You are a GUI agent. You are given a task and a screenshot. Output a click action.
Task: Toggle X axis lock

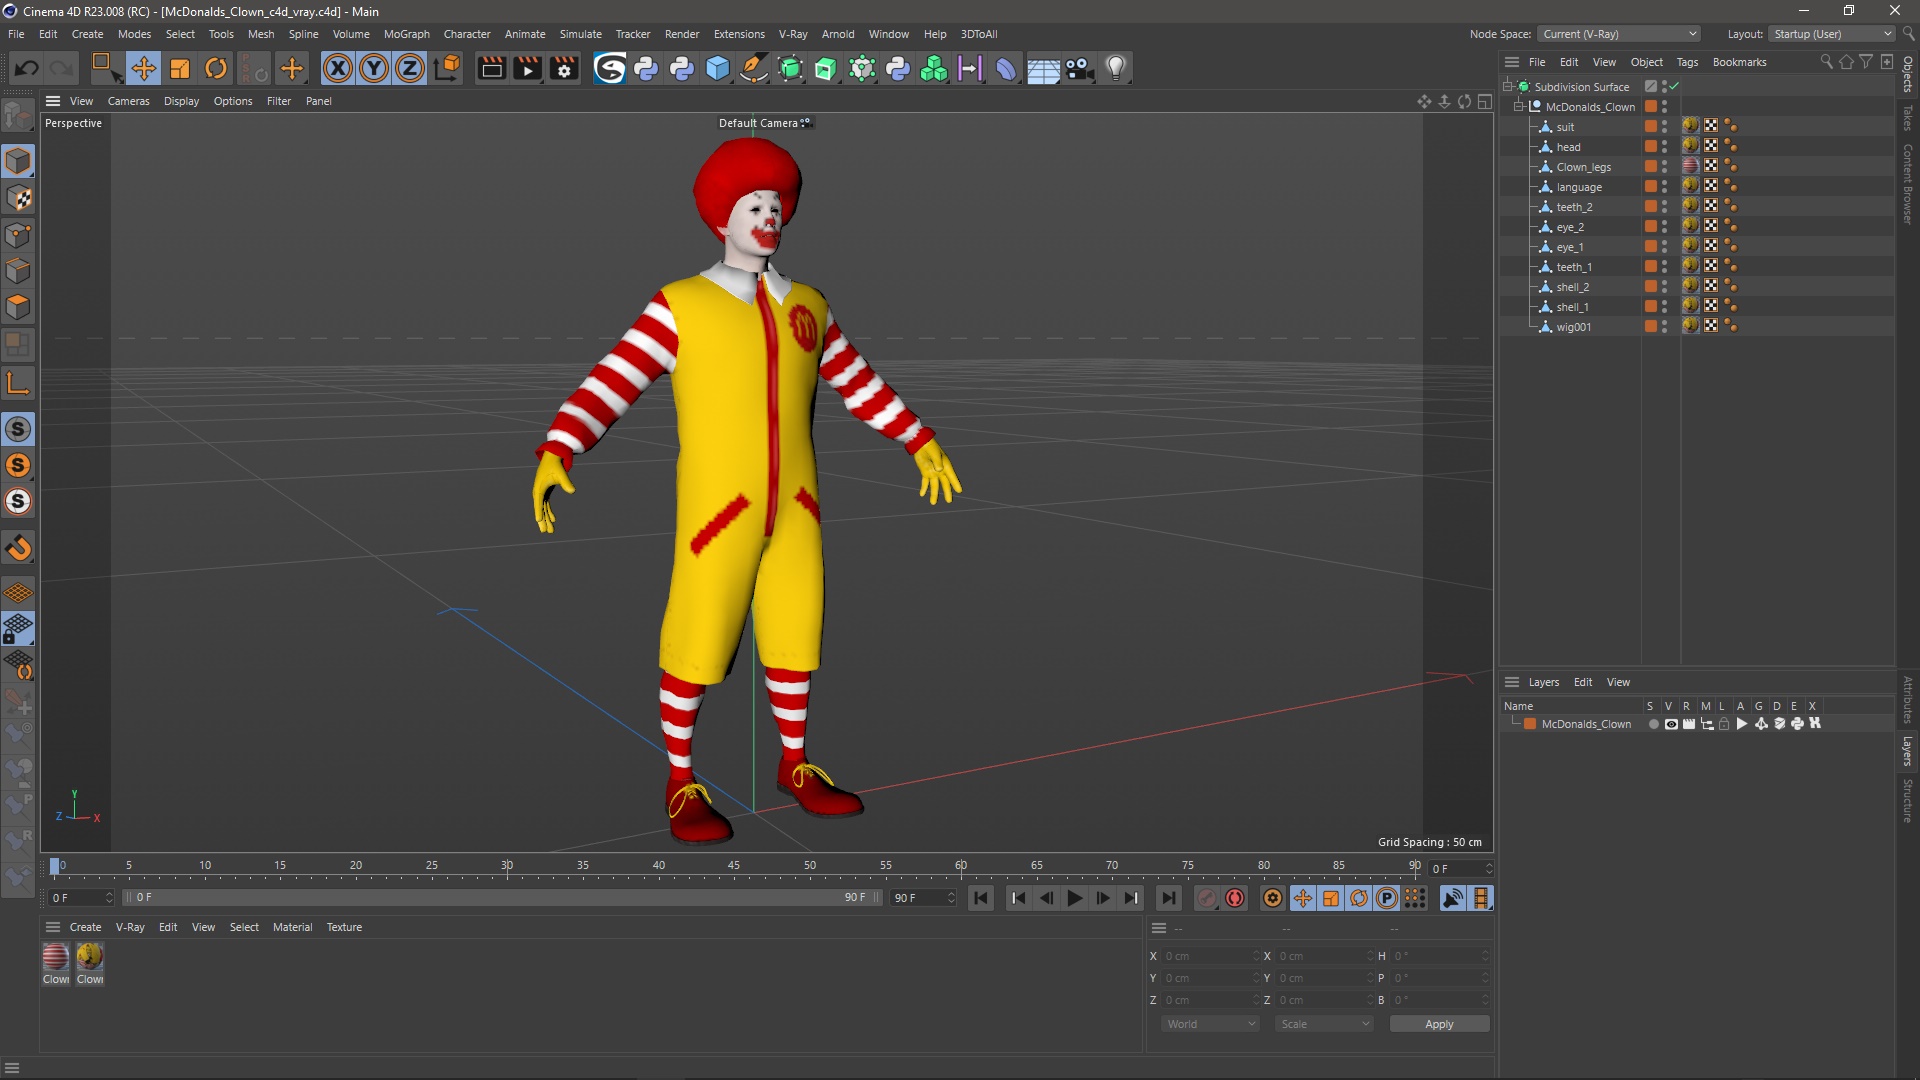(x=338, y=68)
